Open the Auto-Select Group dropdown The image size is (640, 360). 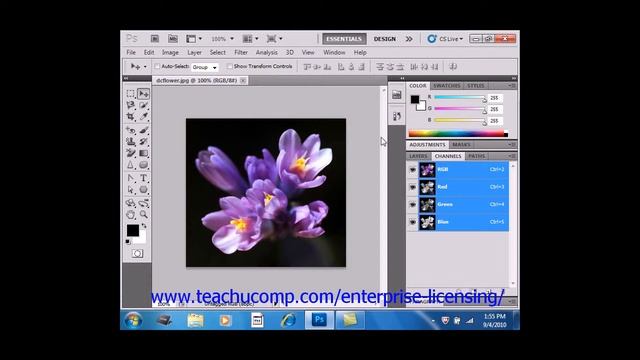point(205,67)
